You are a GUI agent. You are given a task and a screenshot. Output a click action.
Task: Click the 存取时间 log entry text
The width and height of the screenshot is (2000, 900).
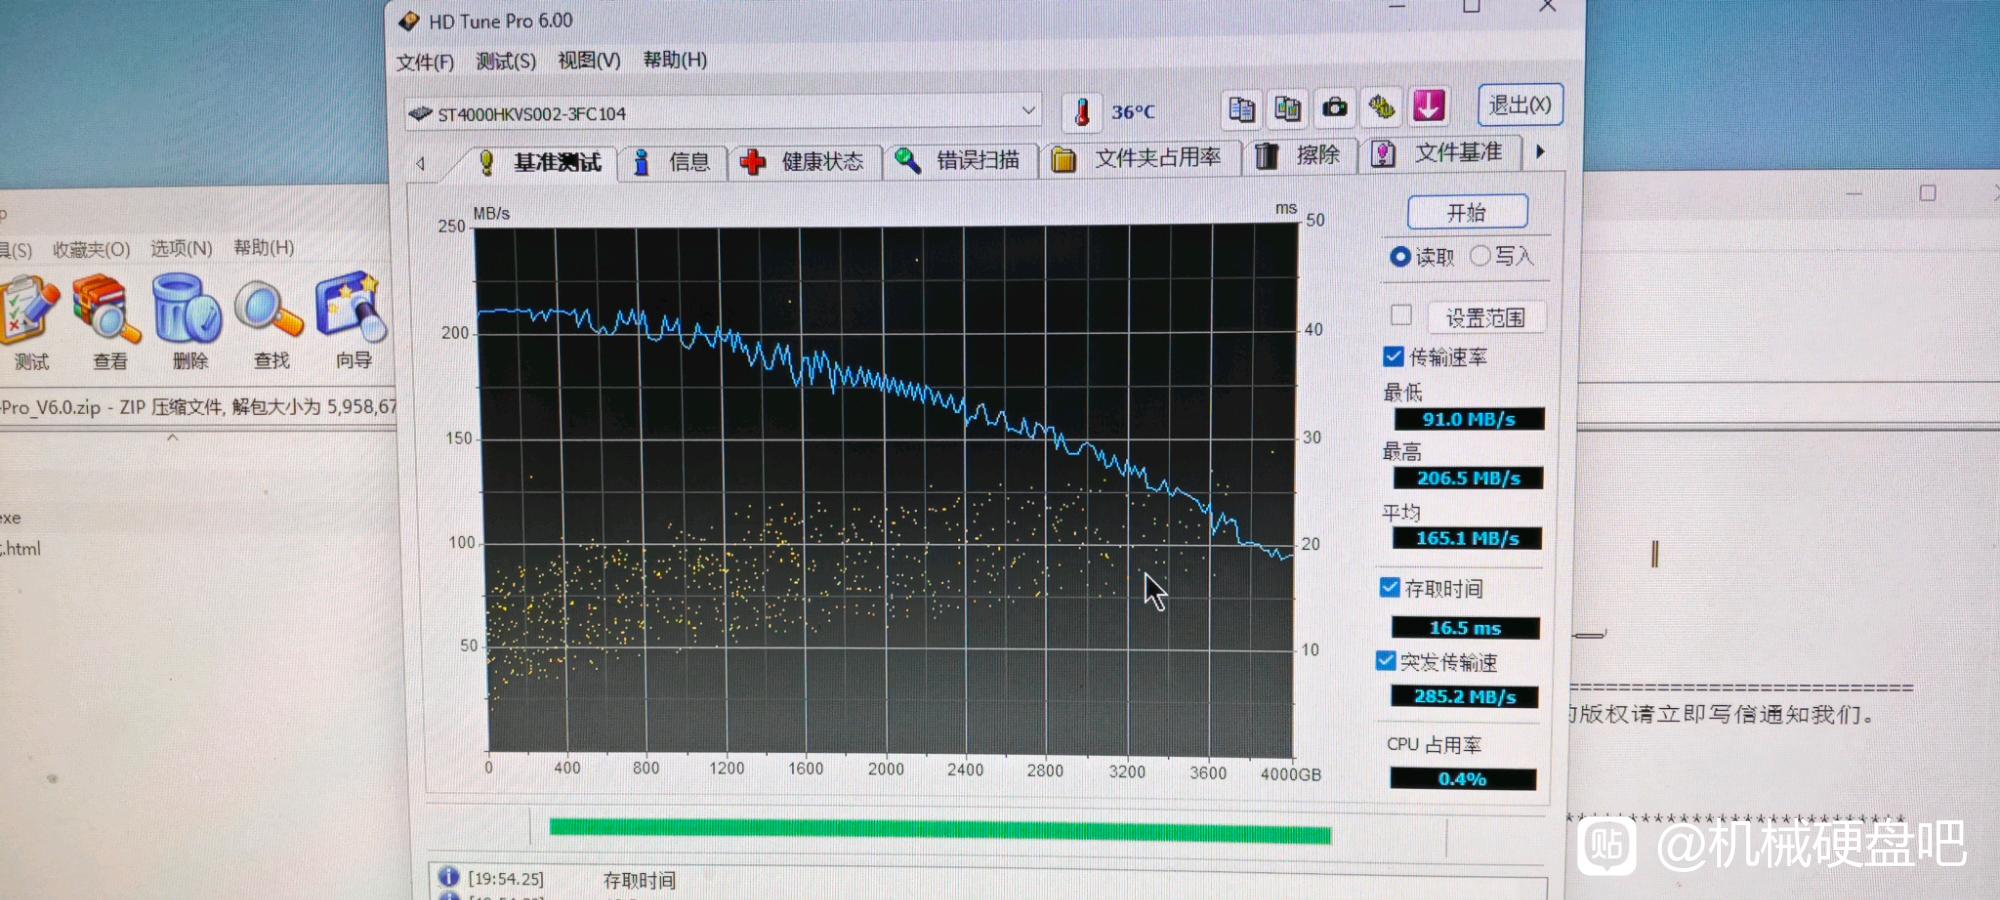[639, 880]
